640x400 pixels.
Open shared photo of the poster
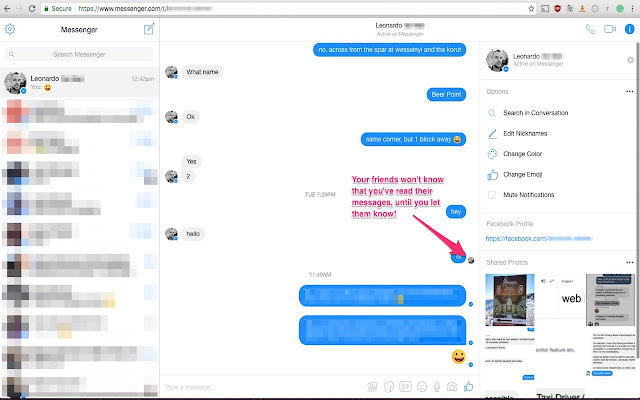(x=509, y=300)
